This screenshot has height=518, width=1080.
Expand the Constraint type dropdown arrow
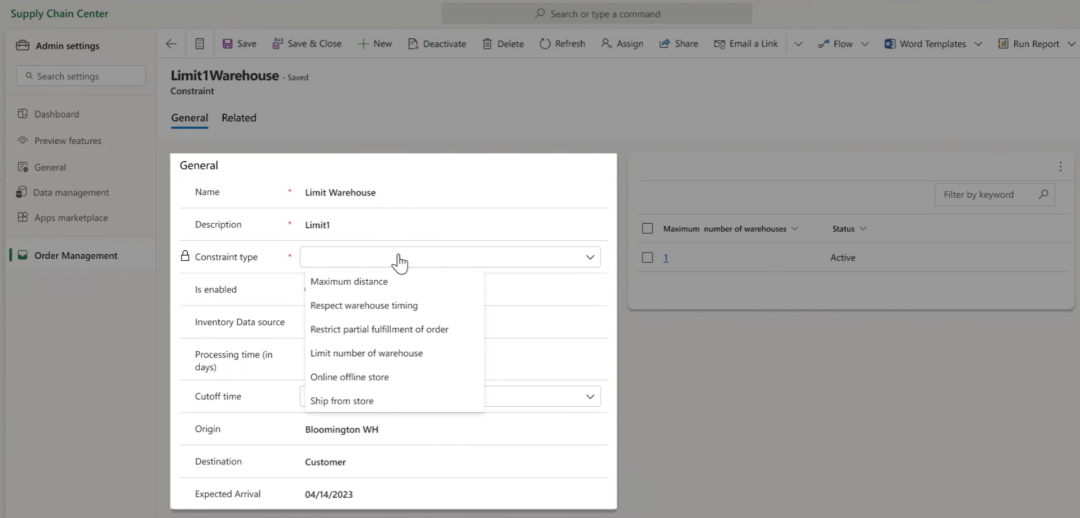pyautogui.click(x=590, y=257)
